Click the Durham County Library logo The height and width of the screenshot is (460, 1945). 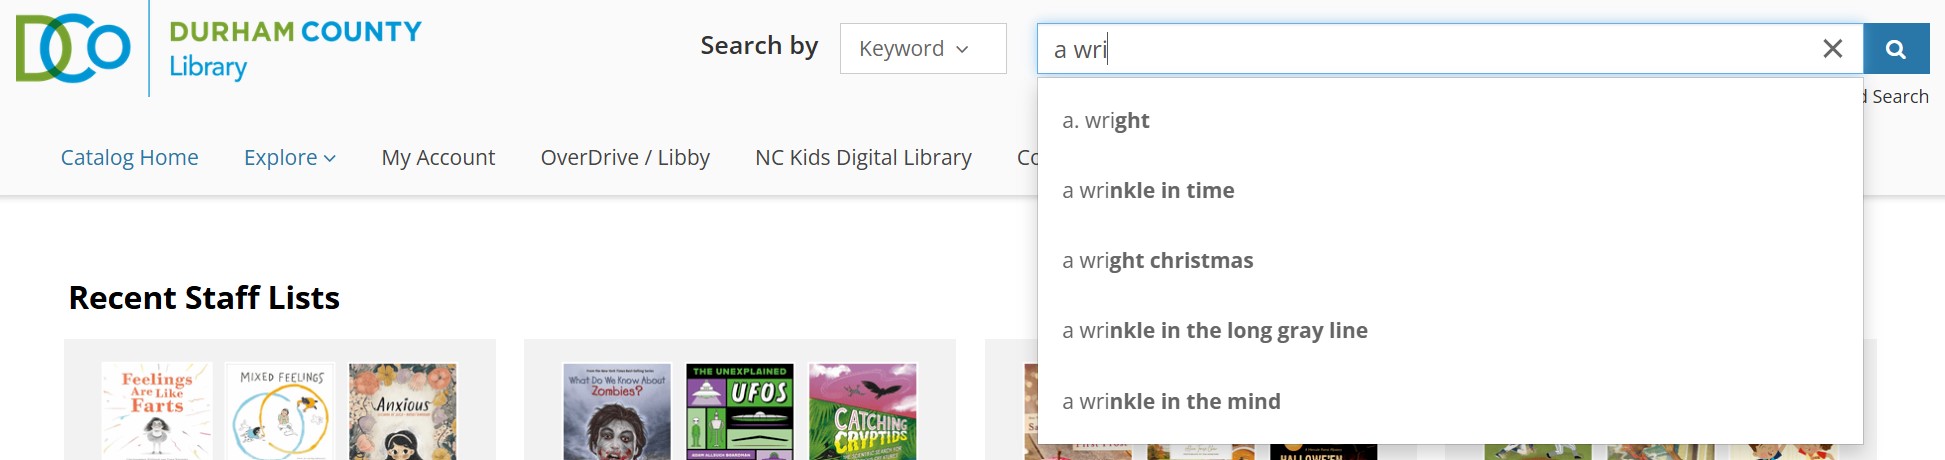[218, 49]
